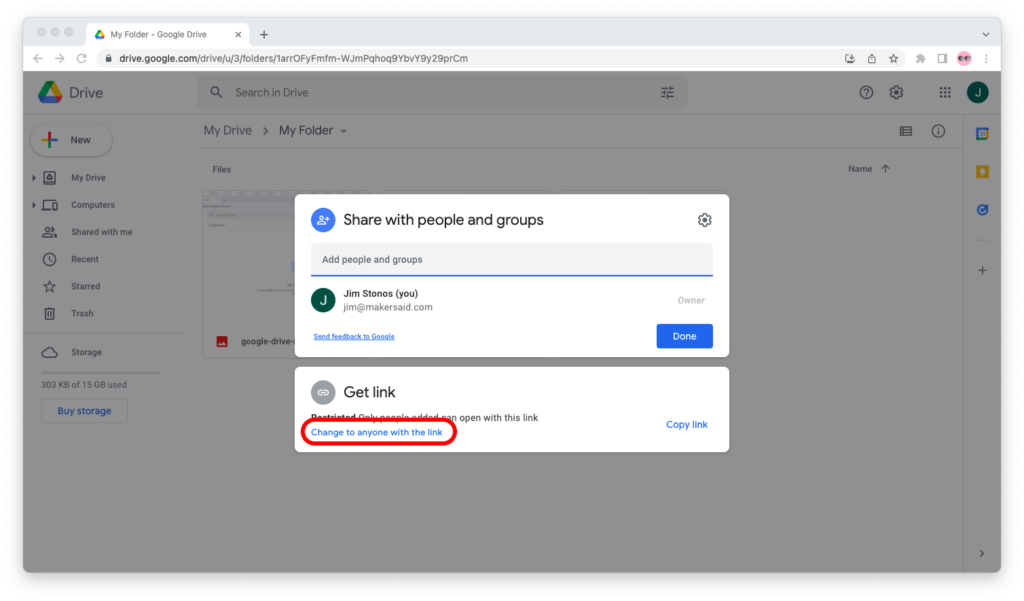The height and width of the screenshot is (601, 1024).
Task: Open the account avatar J in header
Action: [x=978, y=93]
